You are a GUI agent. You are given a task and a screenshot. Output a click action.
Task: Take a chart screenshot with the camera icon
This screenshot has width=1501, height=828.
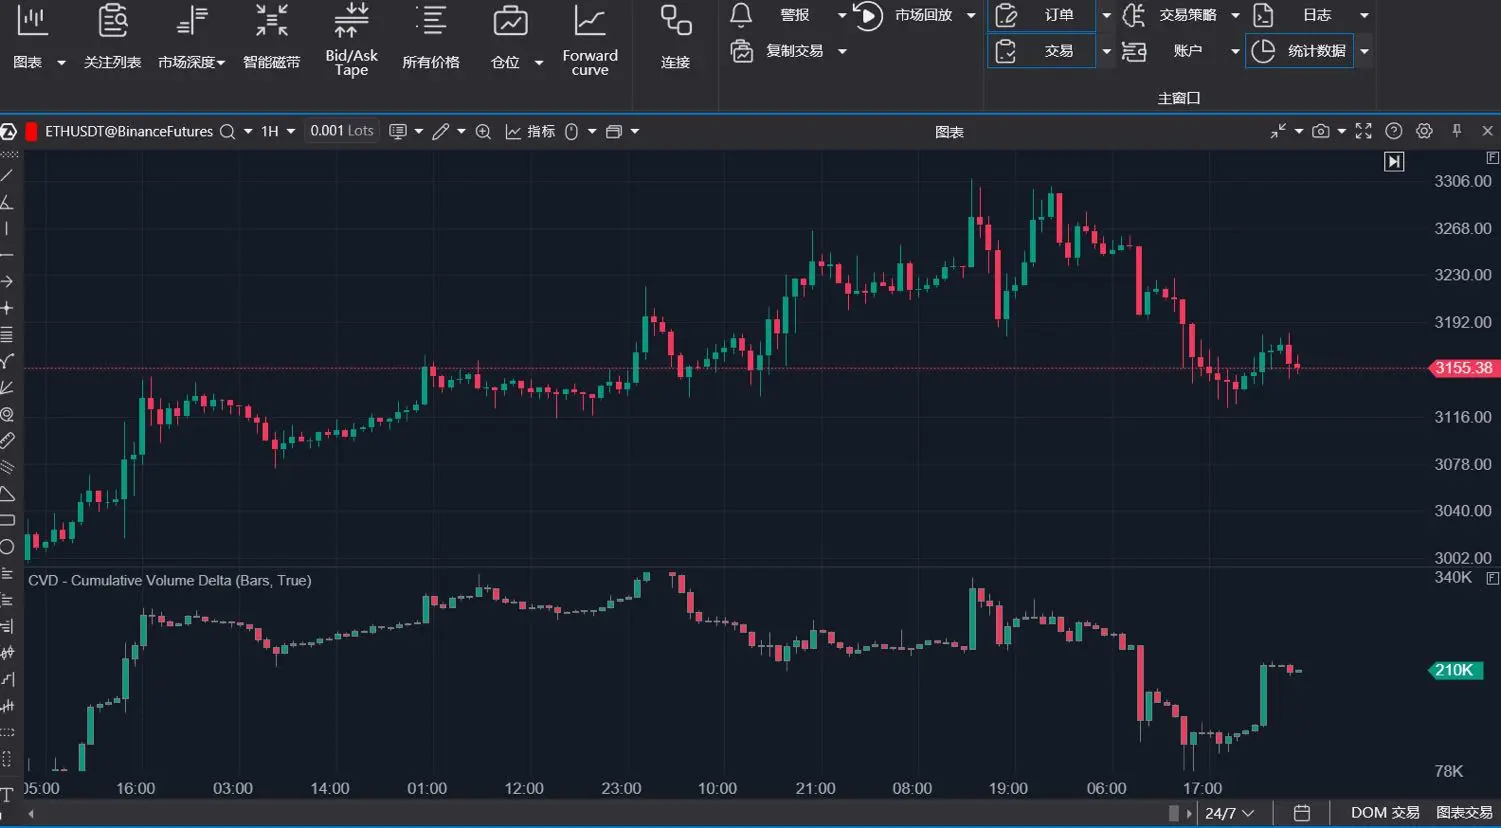(x=1321, y=131)
